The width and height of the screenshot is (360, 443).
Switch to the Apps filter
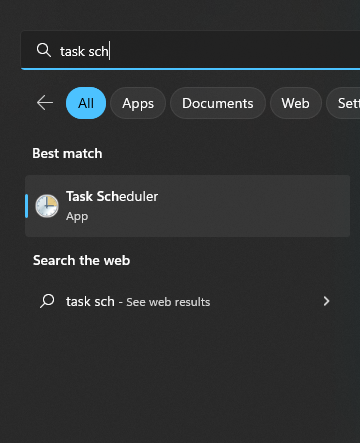138,103
